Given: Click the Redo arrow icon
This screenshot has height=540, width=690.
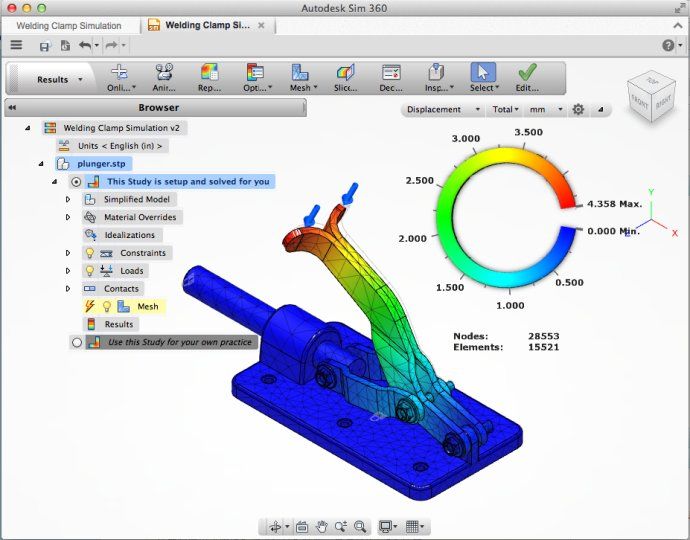Looking at the screenshot, I should [111, 45].
